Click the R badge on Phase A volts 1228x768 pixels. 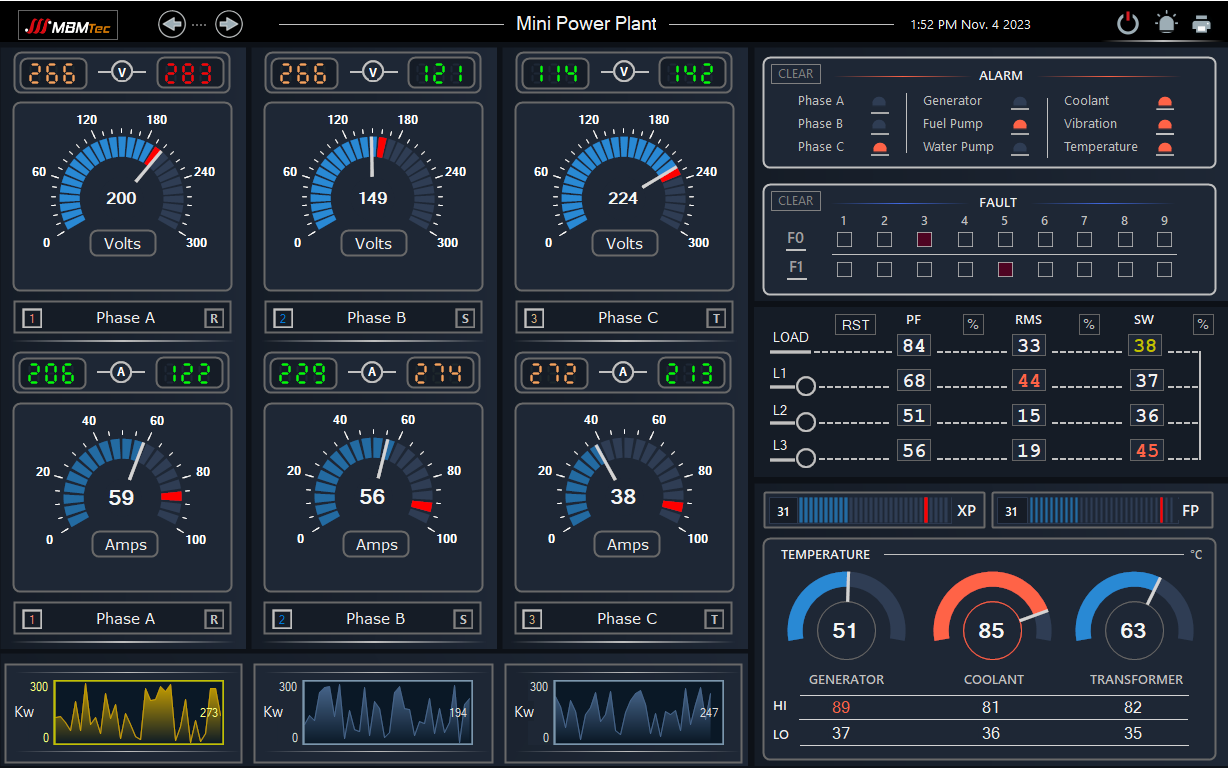[214, 318]
